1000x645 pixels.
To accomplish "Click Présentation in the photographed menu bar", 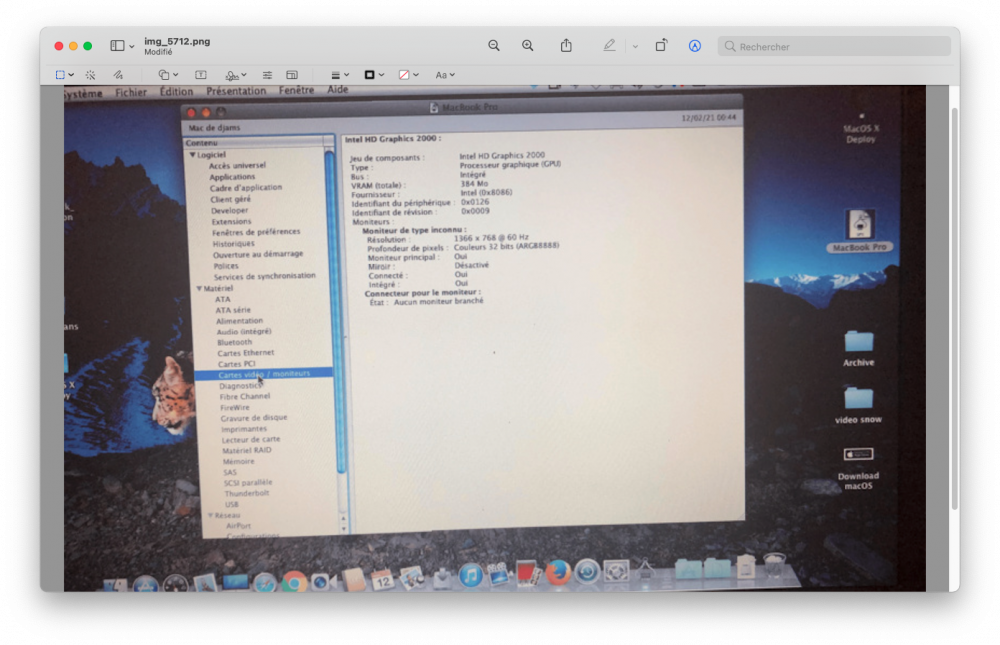I will pyautogui.click(x=236, y=91).
